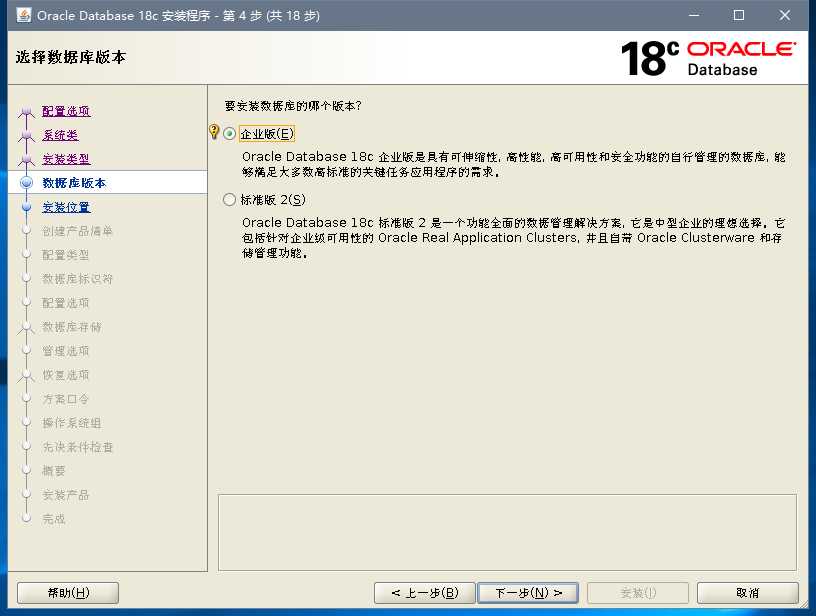Click the 操作系统组 step label
This screenshot has height=616, width=816.
point(72,423)
